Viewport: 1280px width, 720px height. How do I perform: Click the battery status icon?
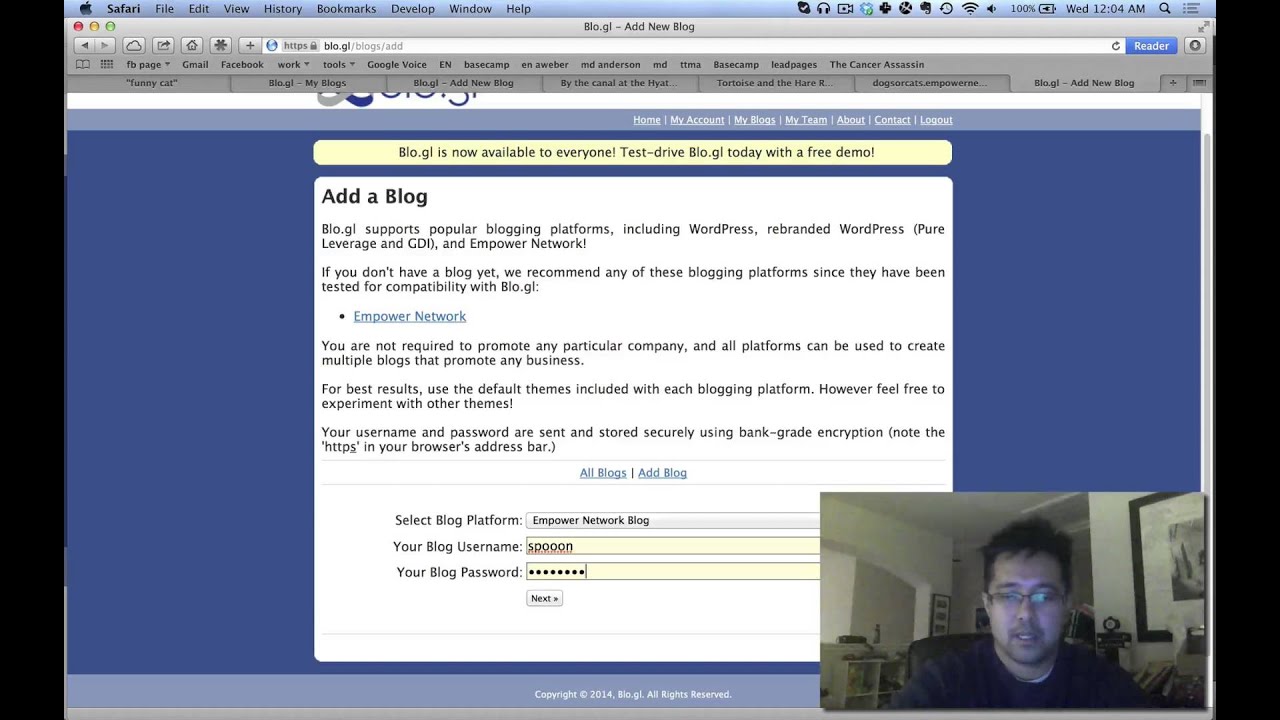pyautogui.click(x=1048, y=9)
